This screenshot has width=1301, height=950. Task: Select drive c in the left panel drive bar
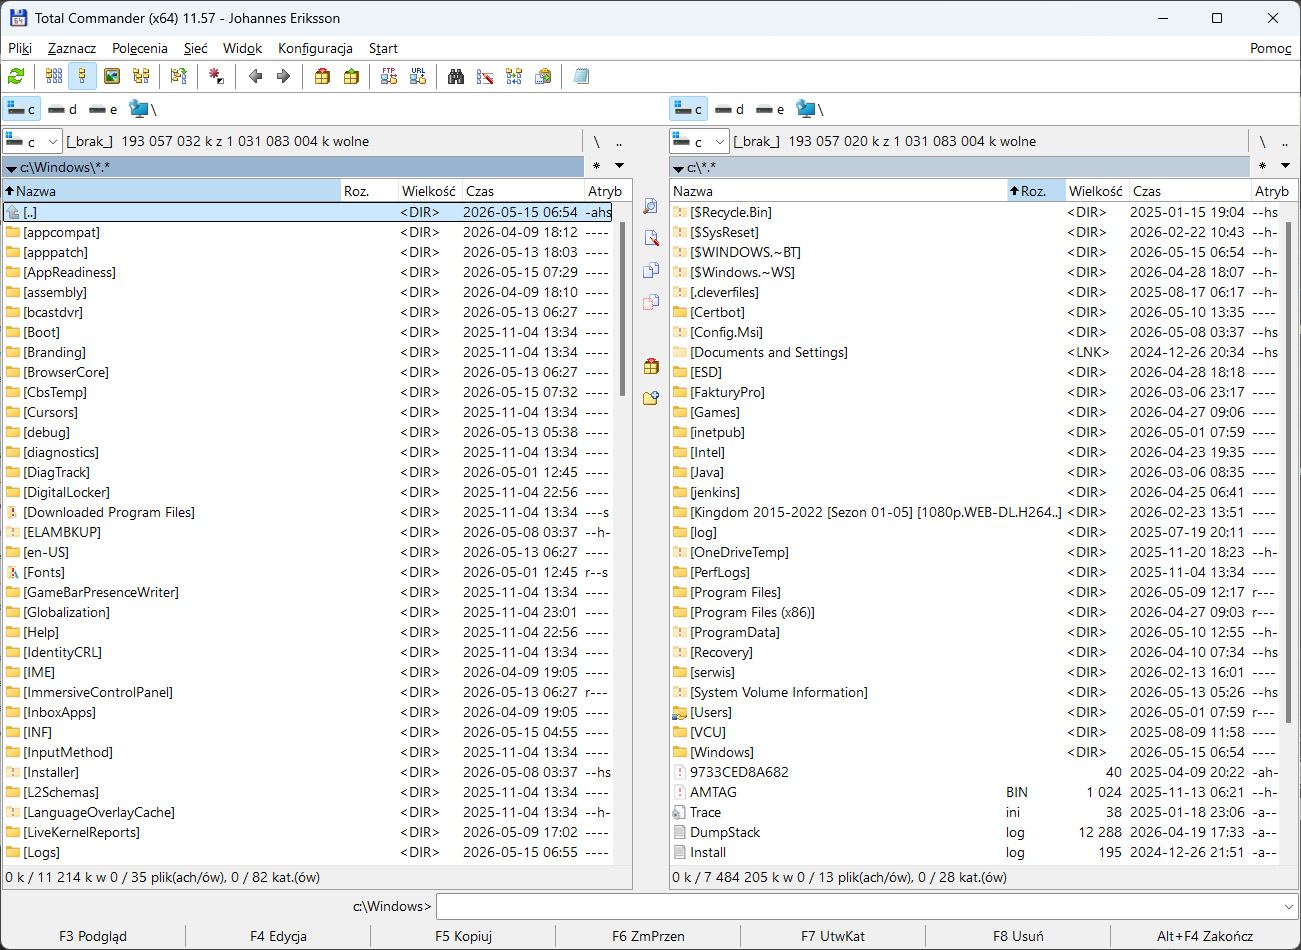[22, 109]
